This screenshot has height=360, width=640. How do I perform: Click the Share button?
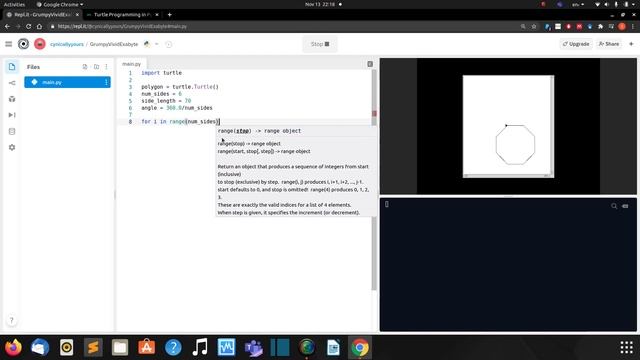click(609, 44)
